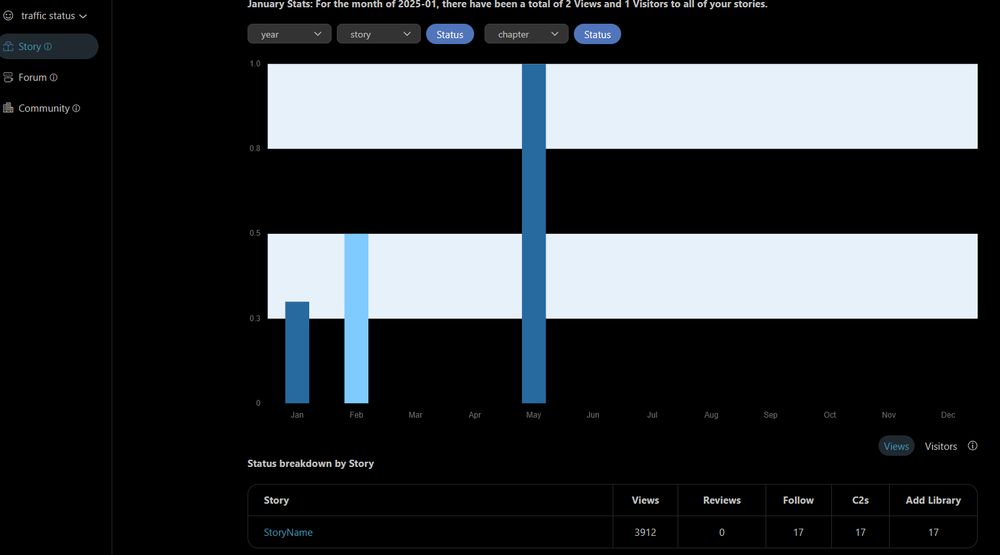Click the Forum icon in sidebar

pos(8,77)
